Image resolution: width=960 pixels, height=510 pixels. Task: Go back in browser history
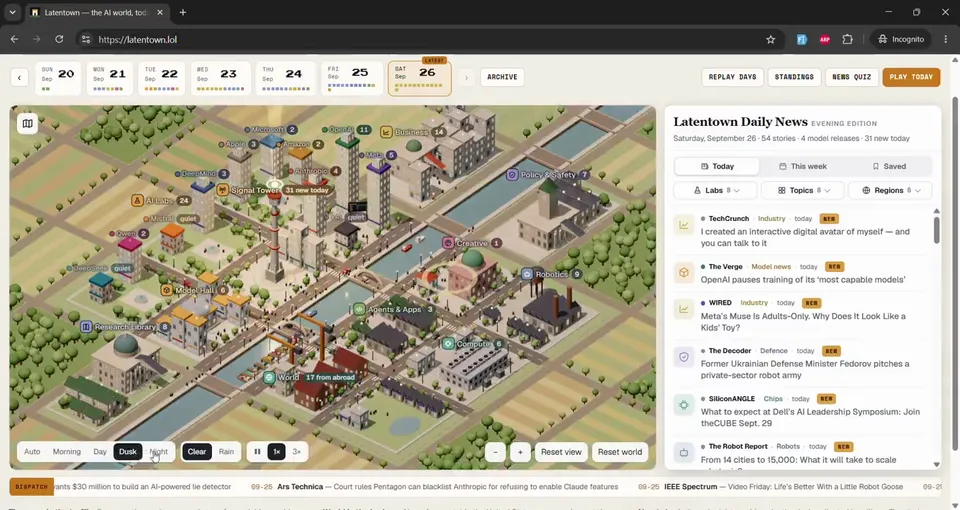pyautogui.click(x=14, y=39)
